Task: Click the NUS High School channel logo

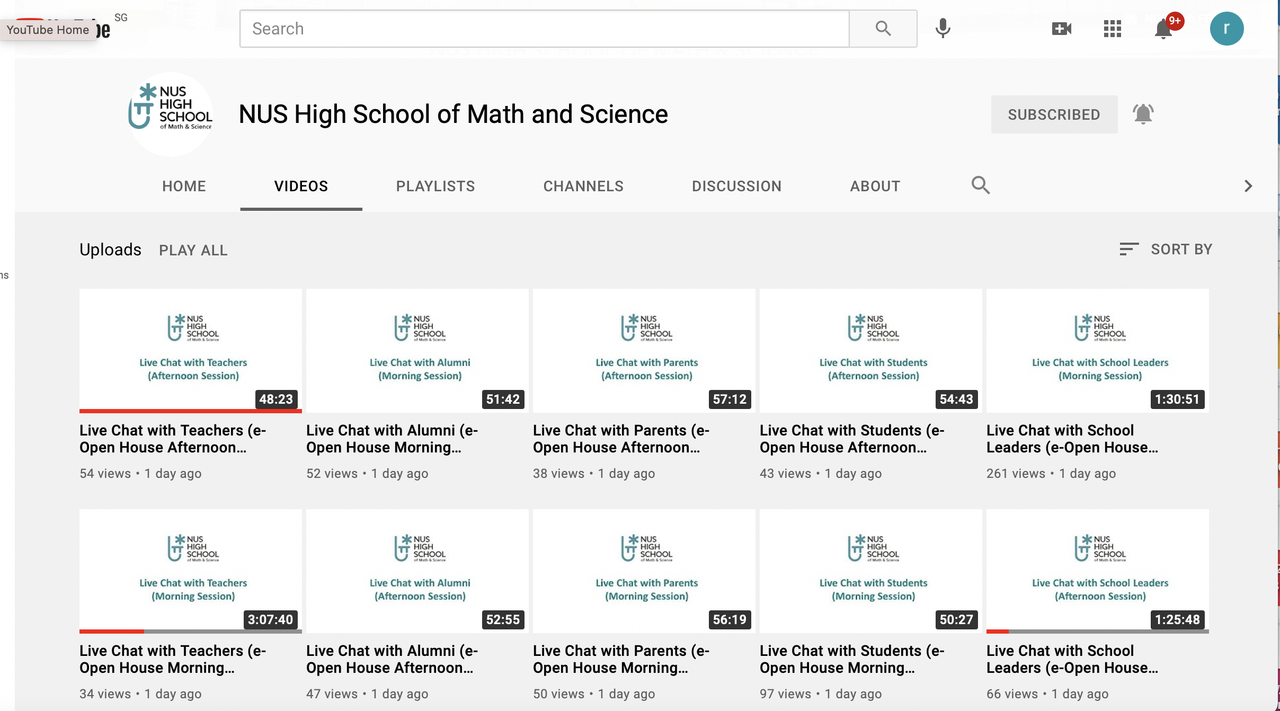Action: [x=171, y=114]
